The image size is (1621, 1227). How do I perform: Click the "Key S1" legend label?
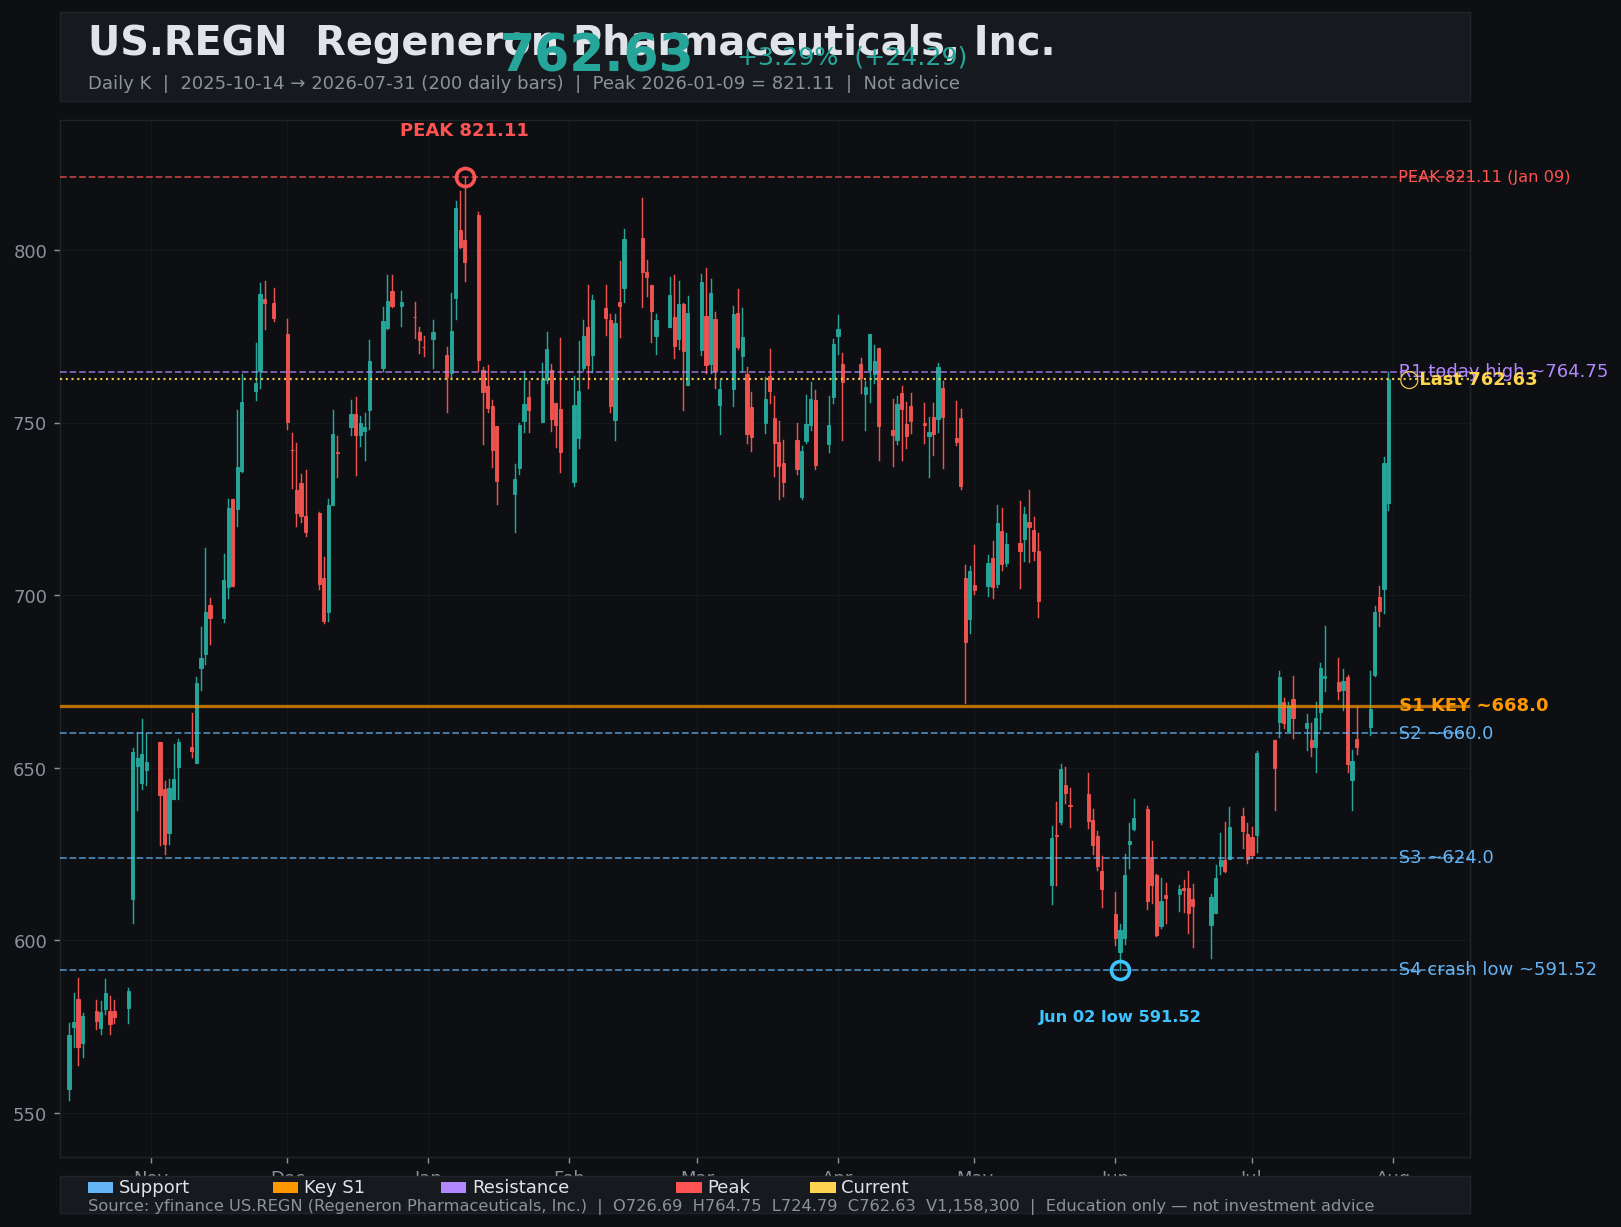click(x=334, y=1188)
